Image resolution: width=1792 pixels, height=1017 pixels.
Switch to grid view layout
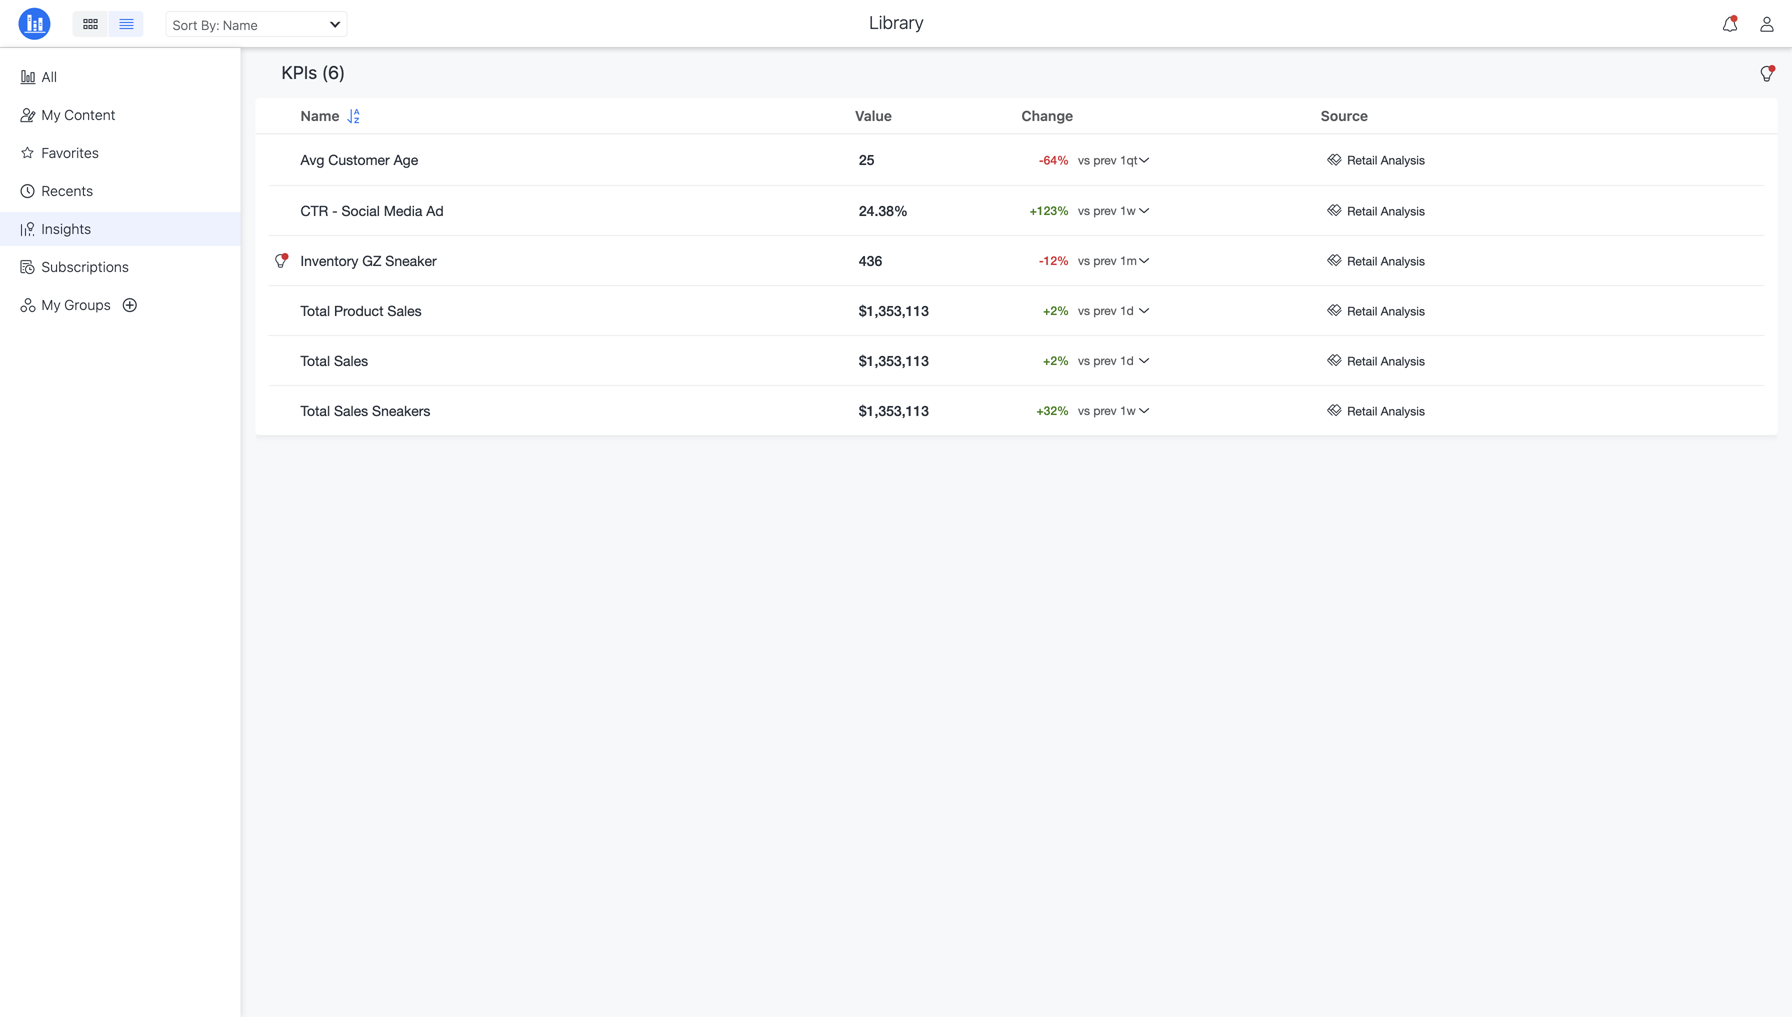pos(90,24)
